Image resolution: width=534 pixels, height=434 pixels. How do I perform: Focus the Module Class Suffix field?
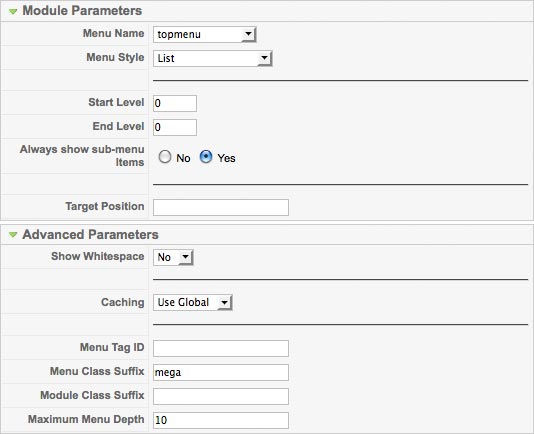point(221,397)
